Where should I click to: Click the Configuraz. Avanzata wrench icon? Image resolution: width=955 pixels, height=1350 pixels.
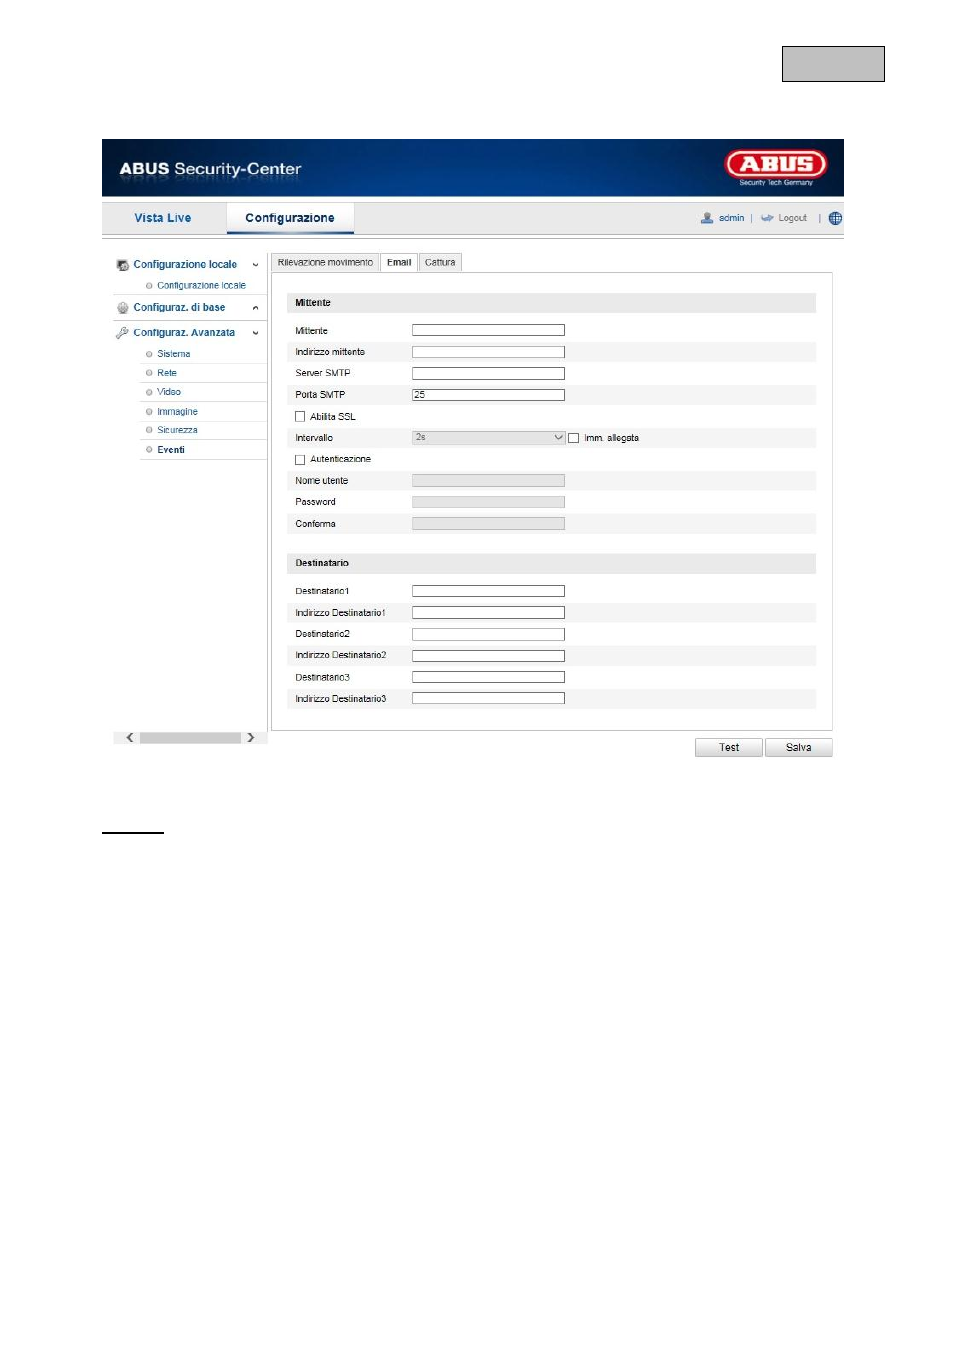tap(123, 333)
